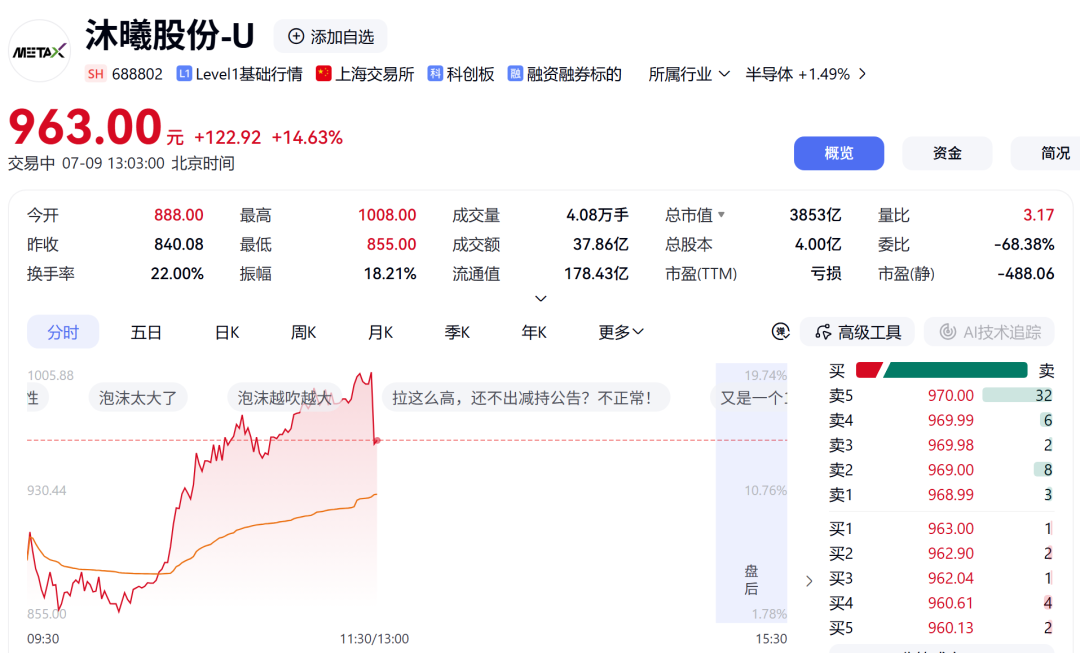Image resolution: width=1080 pixels, height=653 pixels.
Task: Select the 季K chart tab
Action: tap(457, 333)
